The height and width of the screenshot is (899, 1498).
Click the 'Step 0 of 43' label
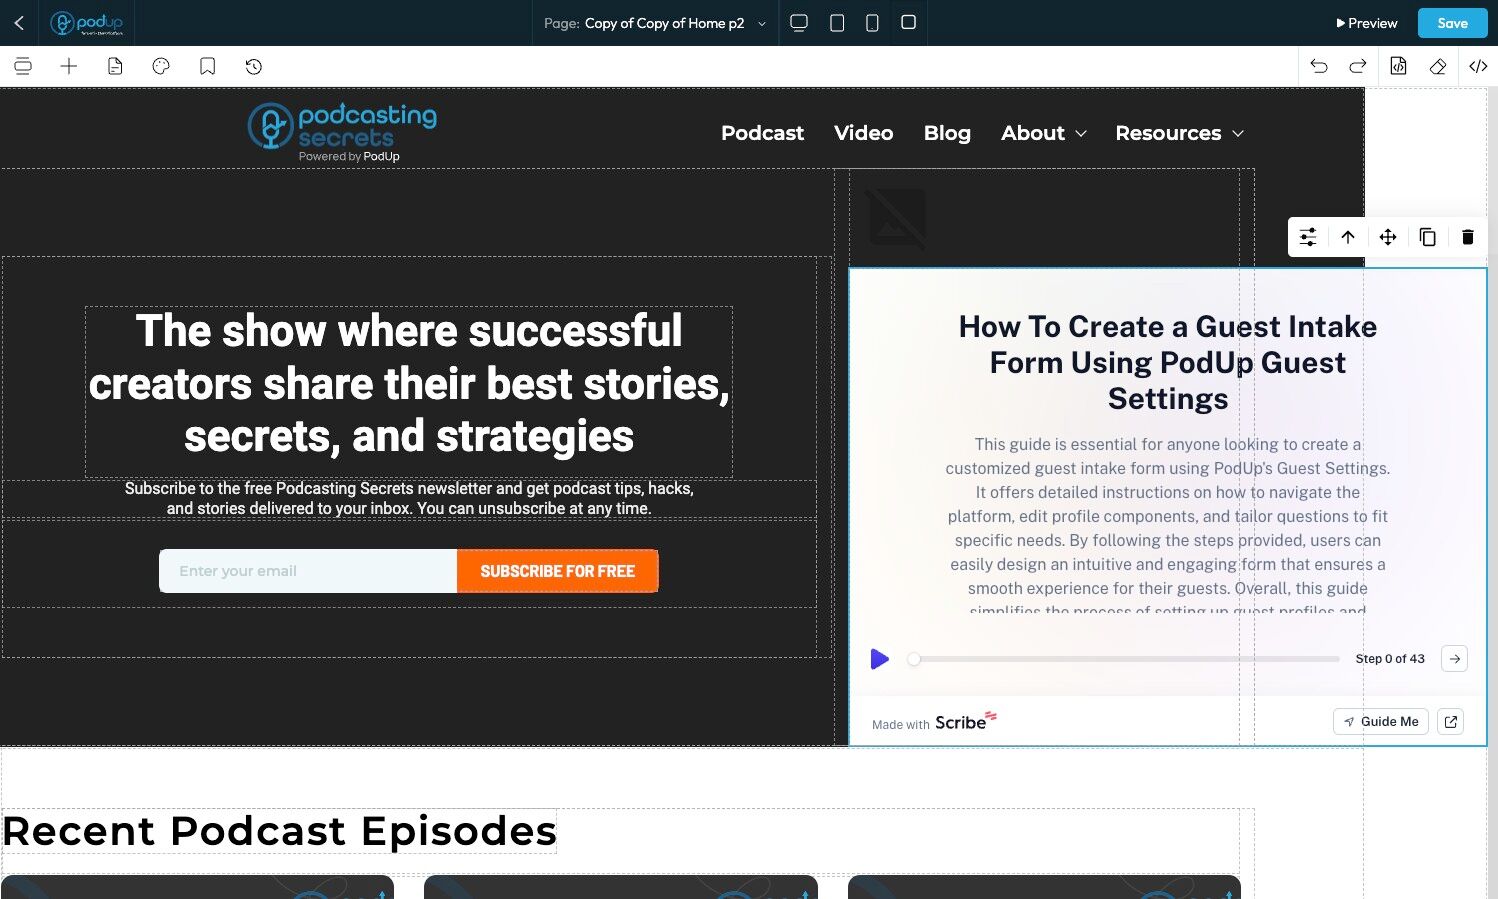(1390, 659)
